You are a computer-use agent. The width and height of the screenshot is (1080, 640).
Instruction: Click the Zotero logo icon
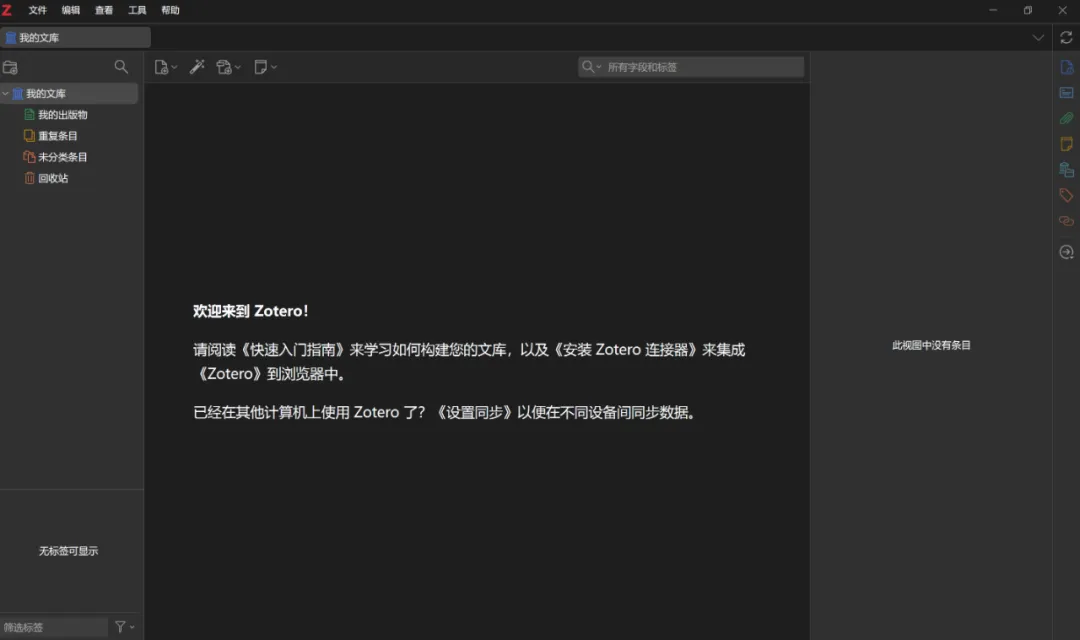point(7,10)
